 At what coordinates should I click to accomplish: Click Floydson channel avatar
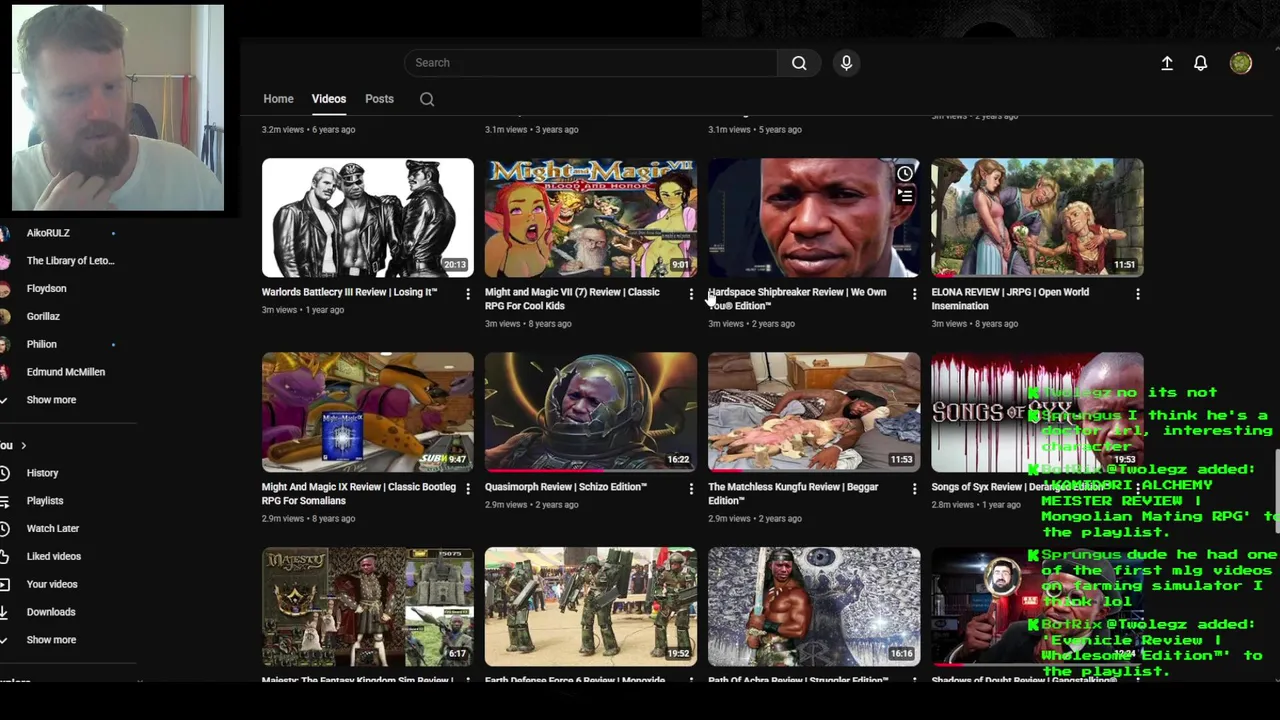point(5,289)
